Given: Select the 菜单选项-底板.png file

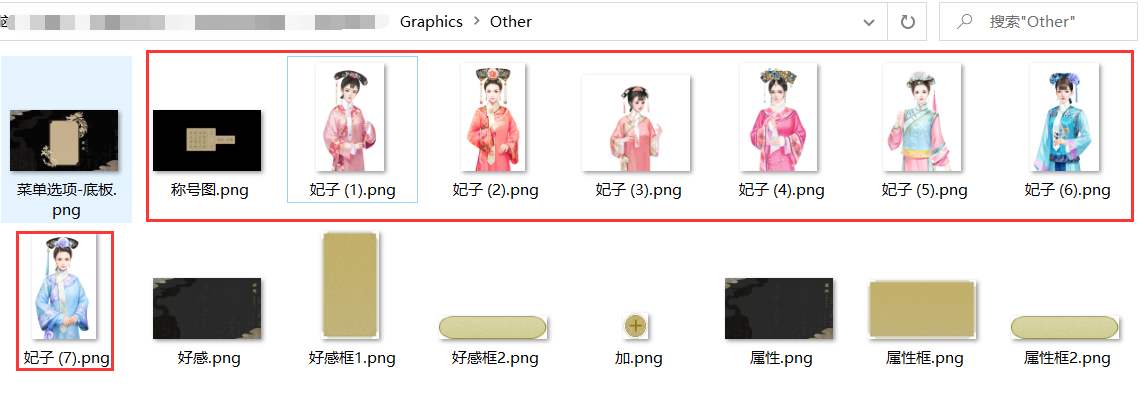Looking at the screenshot, I should pos(66,139).
